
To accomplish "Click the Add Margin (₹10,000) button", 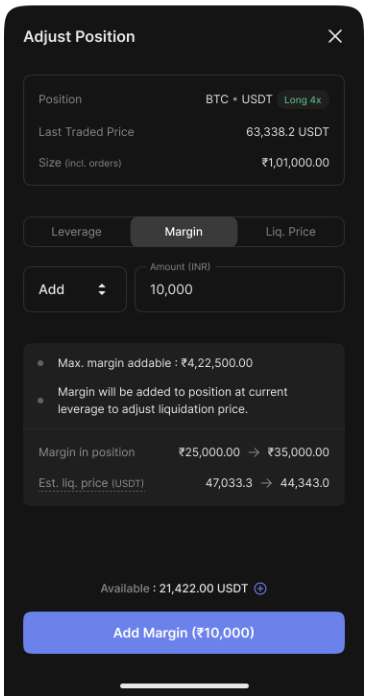I will (x=184, y=633).
